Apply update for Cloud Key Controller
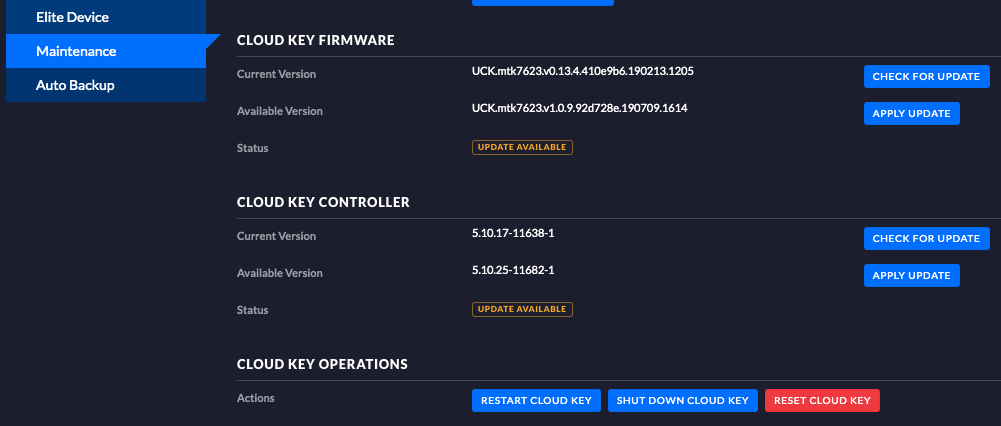Screen dimensions: 1001x426 (x=911, y=275)
